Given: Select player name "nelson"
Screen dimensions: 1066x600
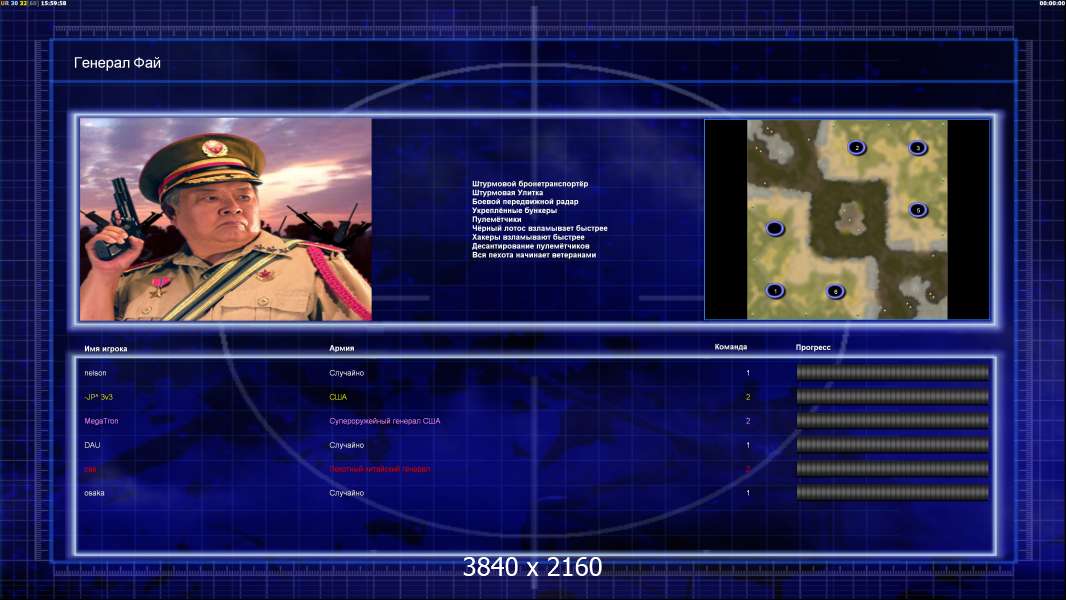Looking at the screenshot, I should pos(95,373).
